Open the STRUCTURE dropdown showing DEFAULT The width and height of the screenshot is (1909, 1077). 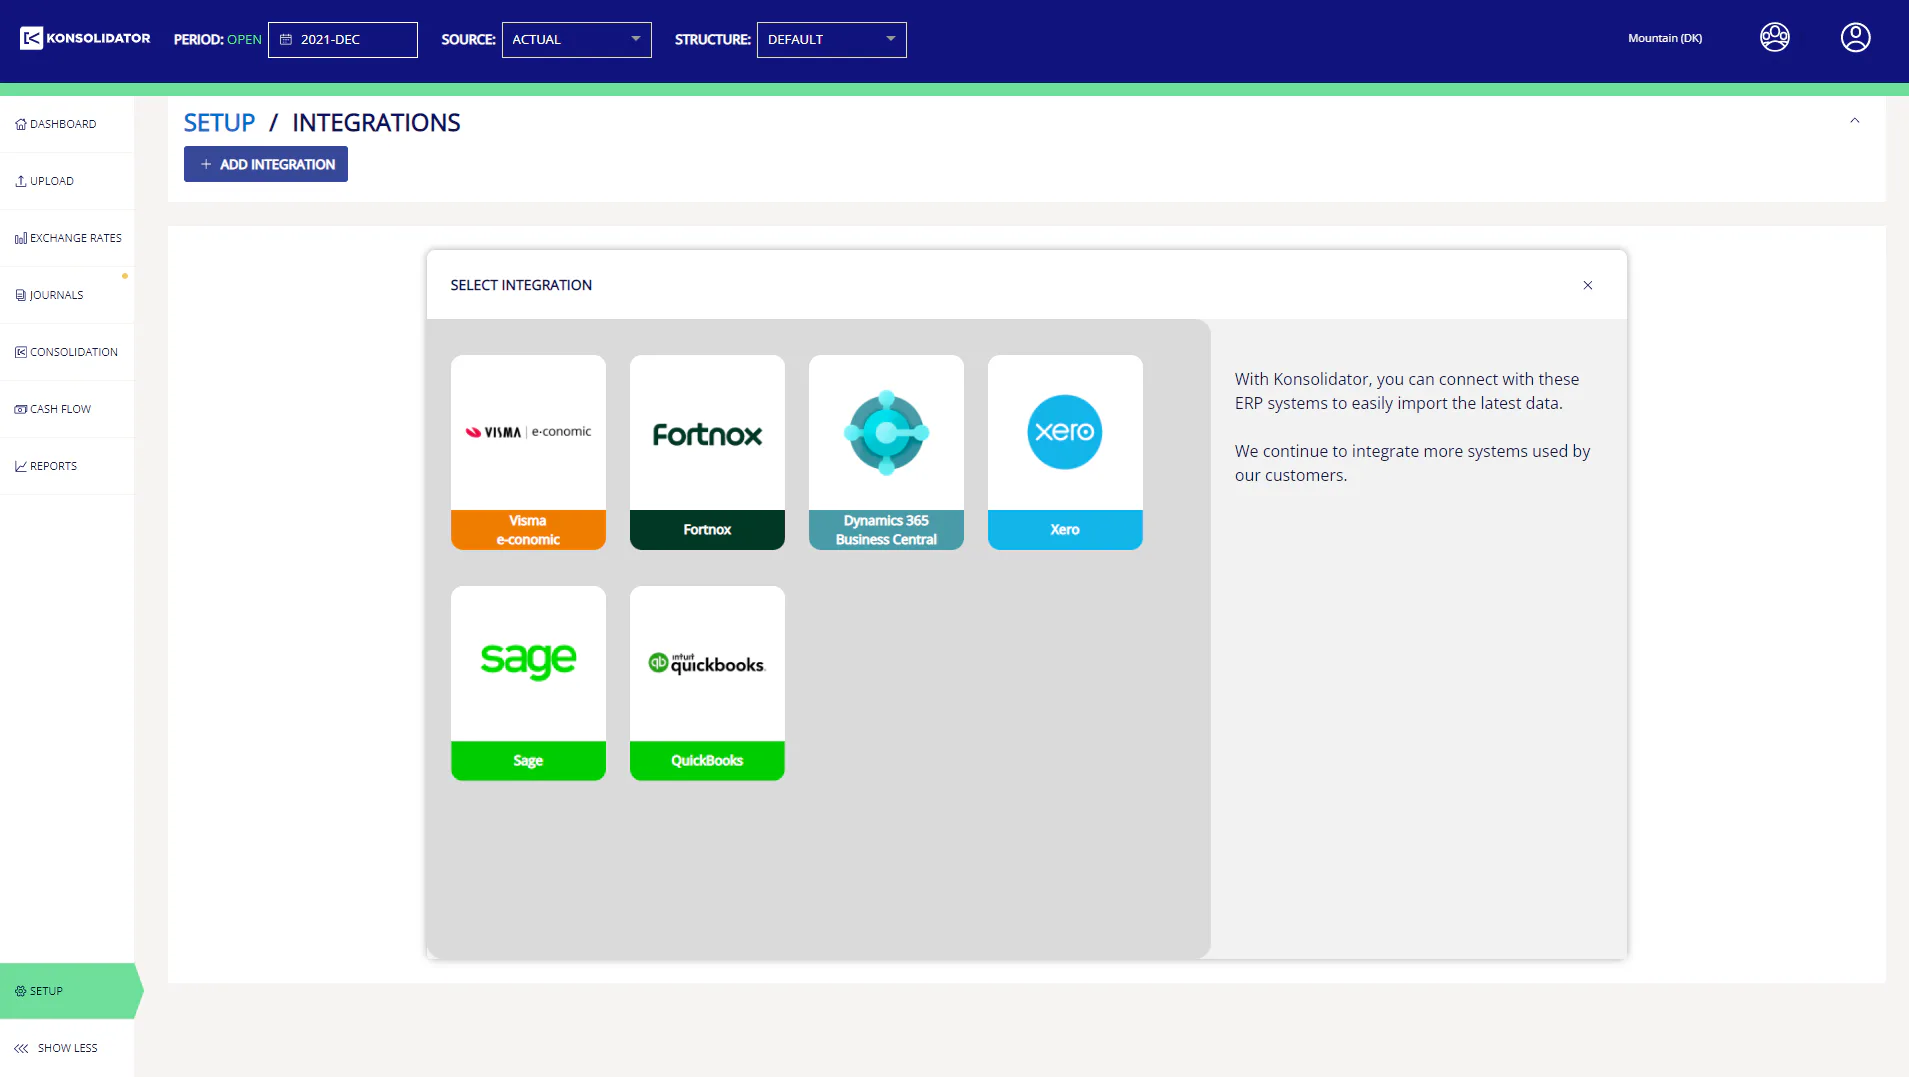click(x=831, y=40)
